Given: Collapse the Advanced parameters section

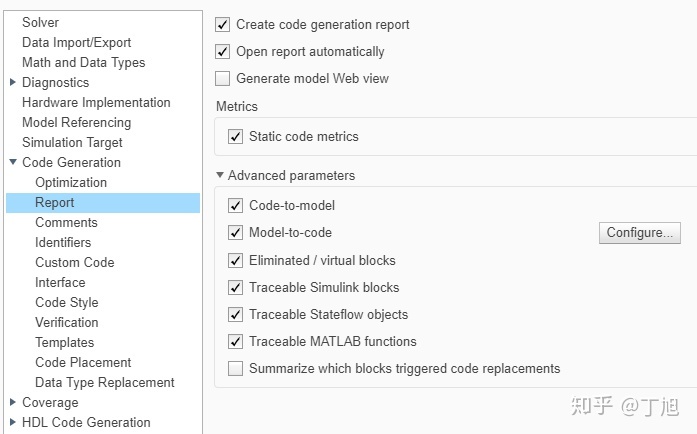Looking at the screenshot, I should point(220,175).
